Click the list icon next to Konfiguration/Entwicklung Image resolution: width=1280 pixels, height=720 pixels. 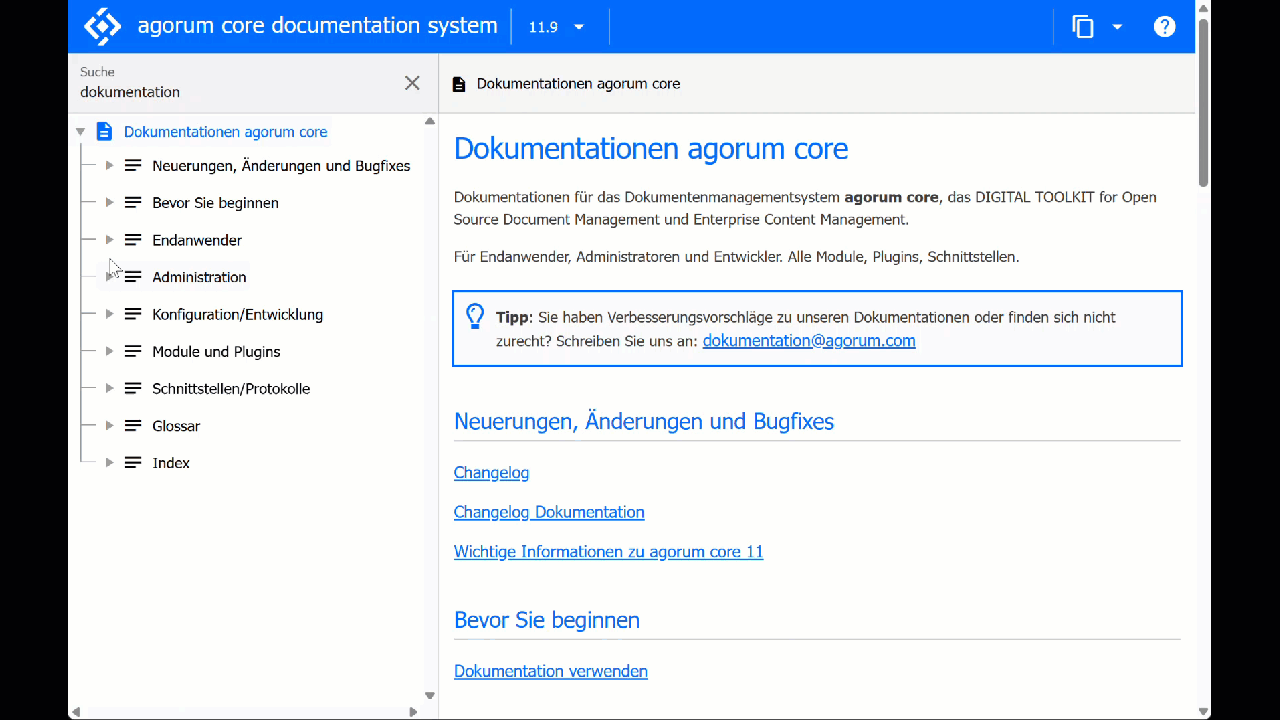click(133, 314)
